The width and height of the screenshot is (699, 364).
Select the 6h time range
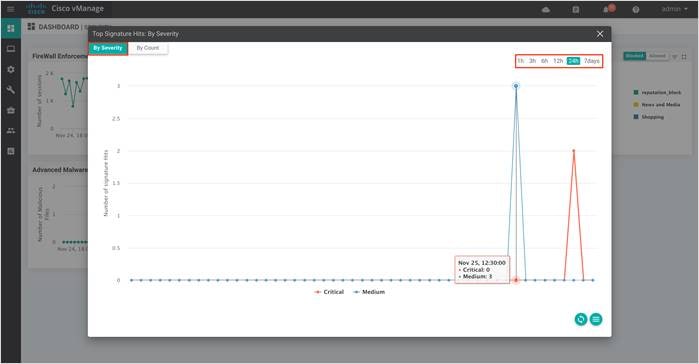[x=544, y=61]
